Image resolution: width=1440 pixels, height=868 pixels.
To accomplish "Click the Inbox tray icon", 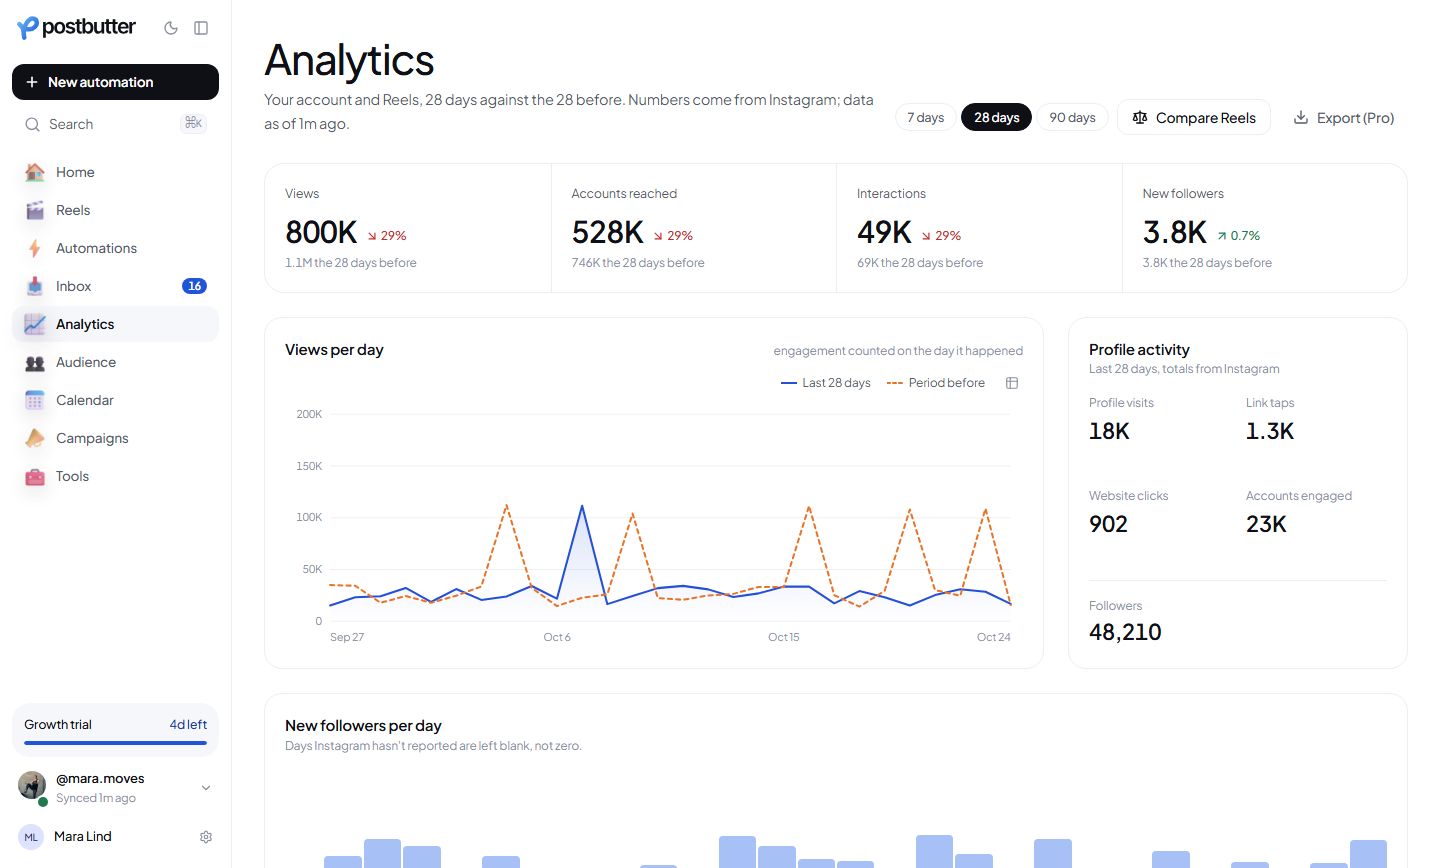I will click(x=35, y=286).
